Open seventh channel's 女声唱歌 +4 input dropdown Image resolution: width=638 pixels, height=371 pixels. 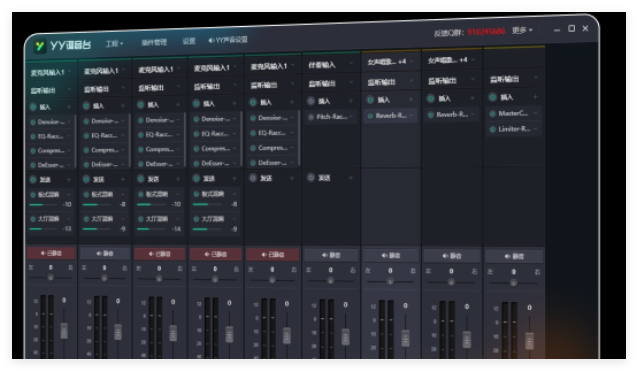tap(390, 62)
